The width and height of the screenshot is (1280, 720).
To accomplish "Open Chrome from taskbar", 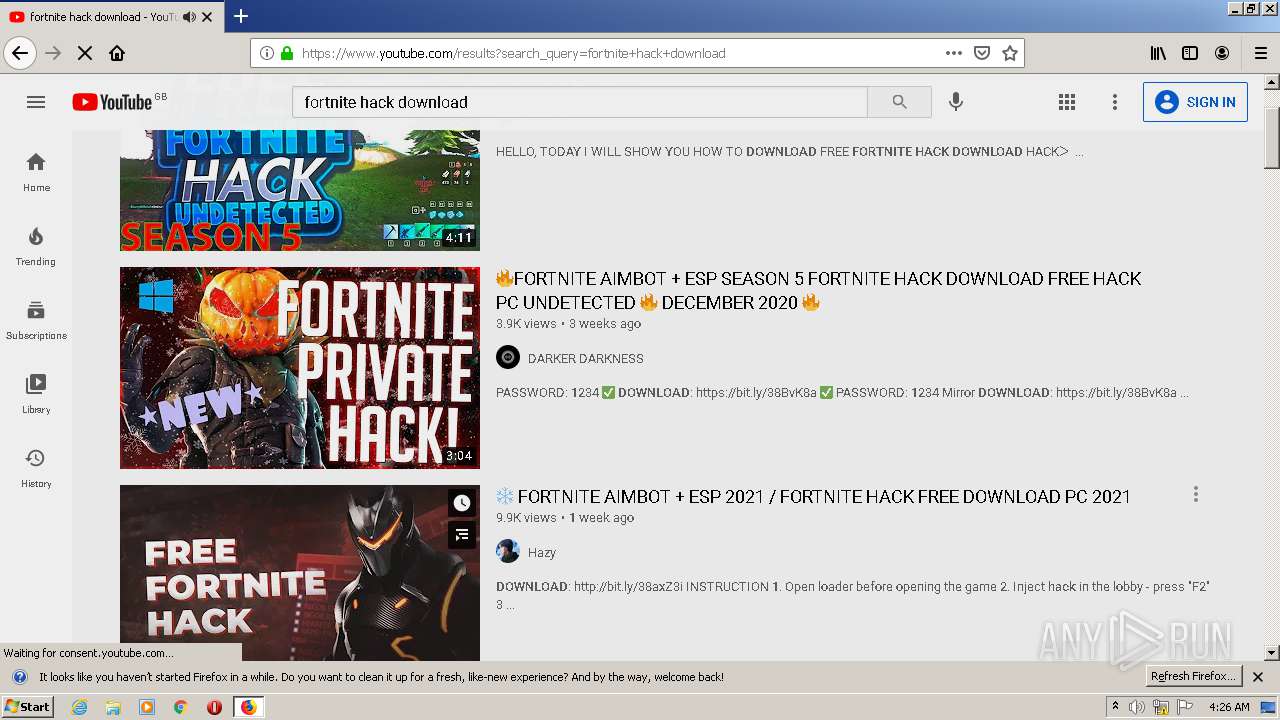I will tap(180, 707).
